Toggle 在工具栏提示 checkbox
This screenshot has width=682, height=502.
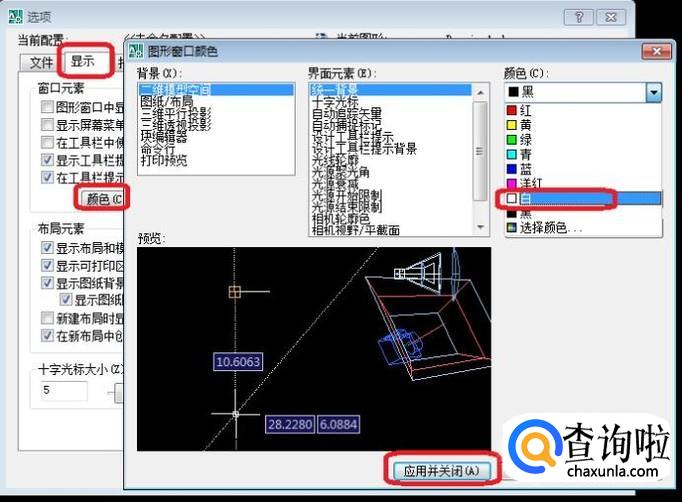[47, 177]
